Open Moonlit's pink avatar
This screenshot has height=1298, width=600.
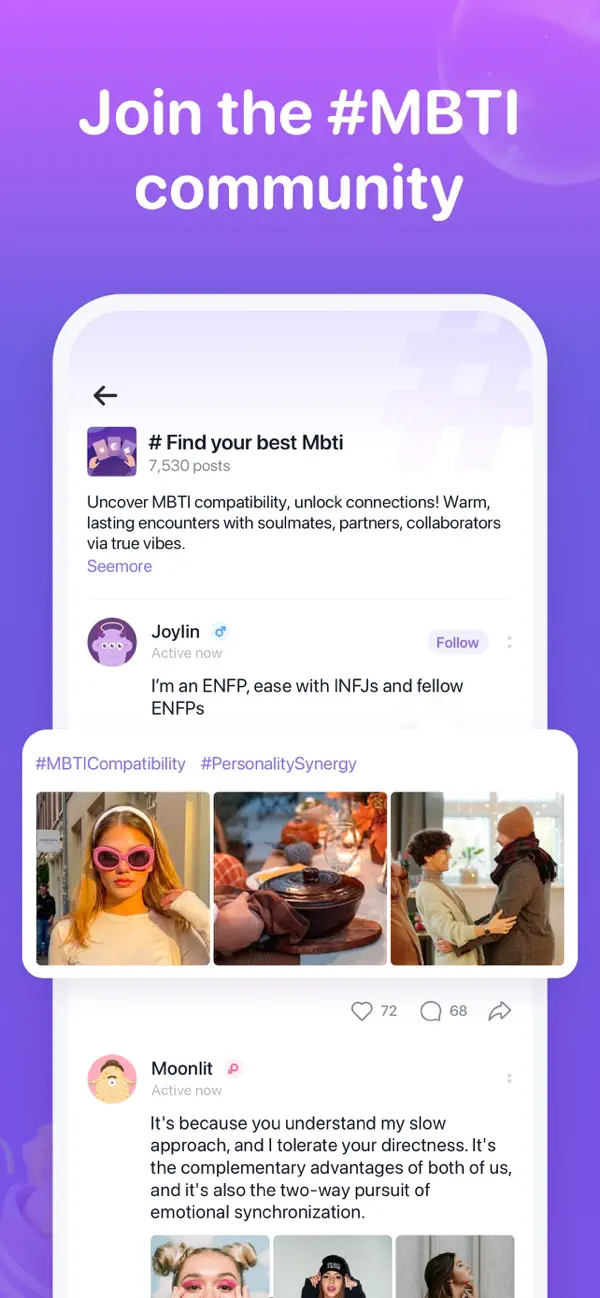112,1078
